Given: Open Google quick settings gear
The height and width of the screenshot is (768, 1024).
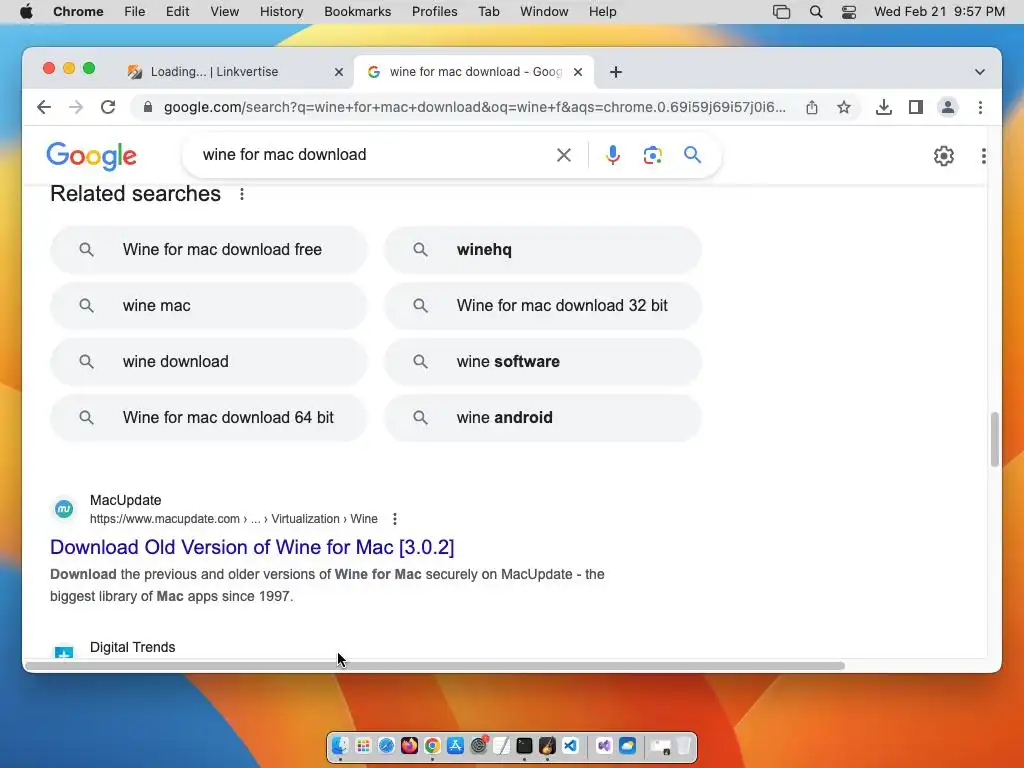Looking at the screenshot, I should pyautogui.click(x=944, y=155).
